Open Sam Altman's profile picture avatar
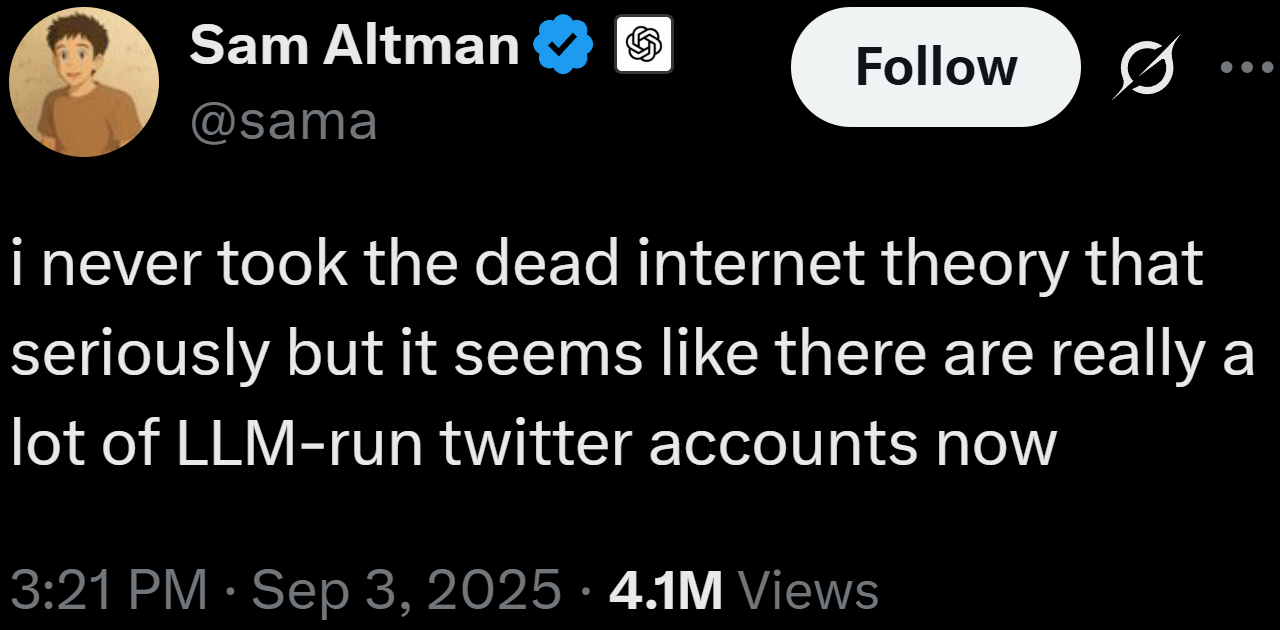 84,82
